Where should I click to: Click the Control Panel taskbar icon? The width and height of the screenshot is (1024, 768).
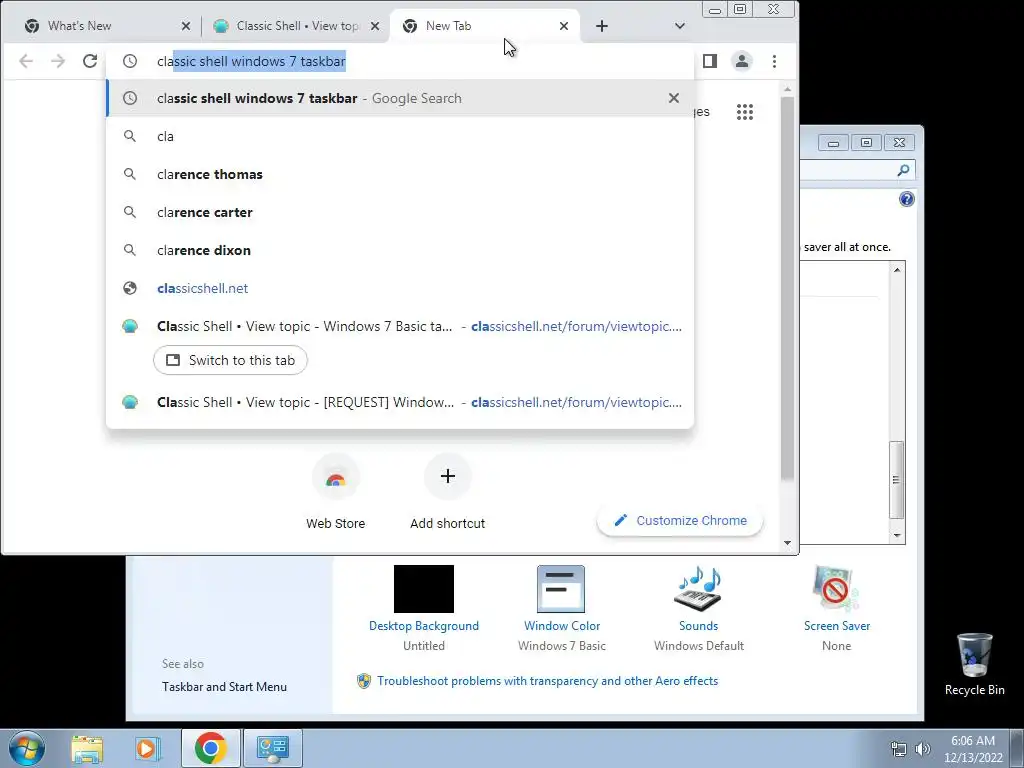[273, 748]
